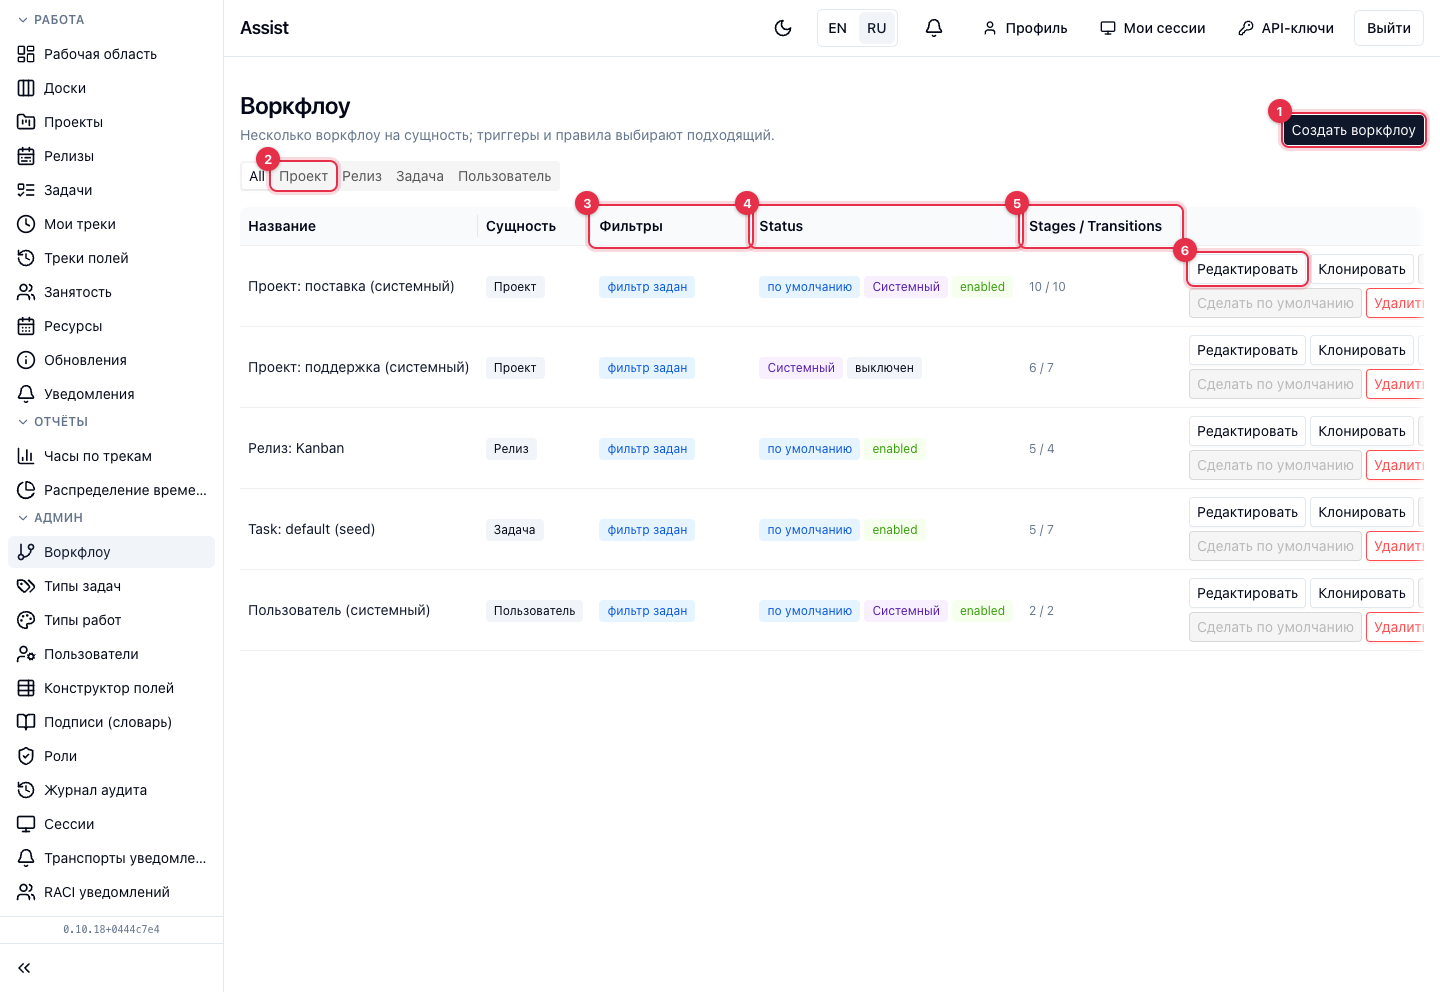Toggle dark mode with the moon icon
The width and height of the screenshot is (1440, 992).
click(783, 28)
